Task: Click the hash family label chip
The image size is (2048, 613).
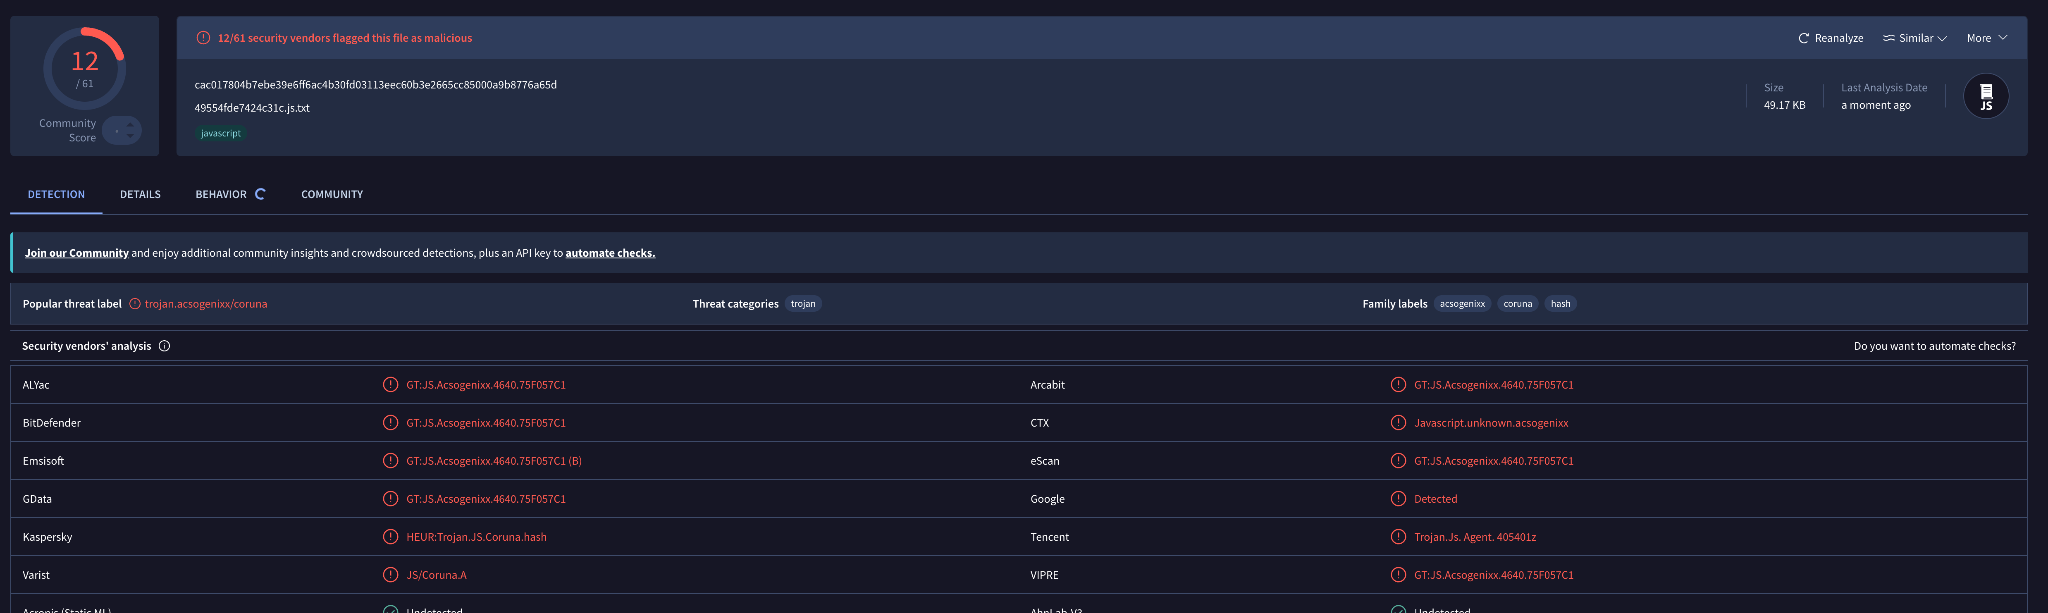Action: [x=1560, y=304]
